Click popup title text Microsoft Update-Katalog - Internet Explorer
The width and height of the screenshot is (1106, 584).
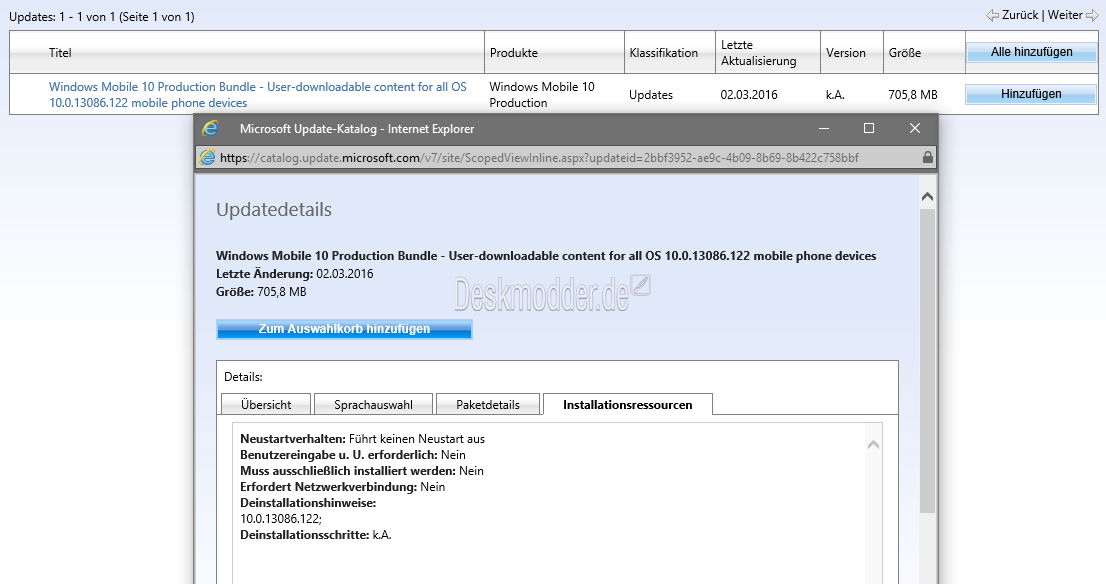tap(357, 129)
